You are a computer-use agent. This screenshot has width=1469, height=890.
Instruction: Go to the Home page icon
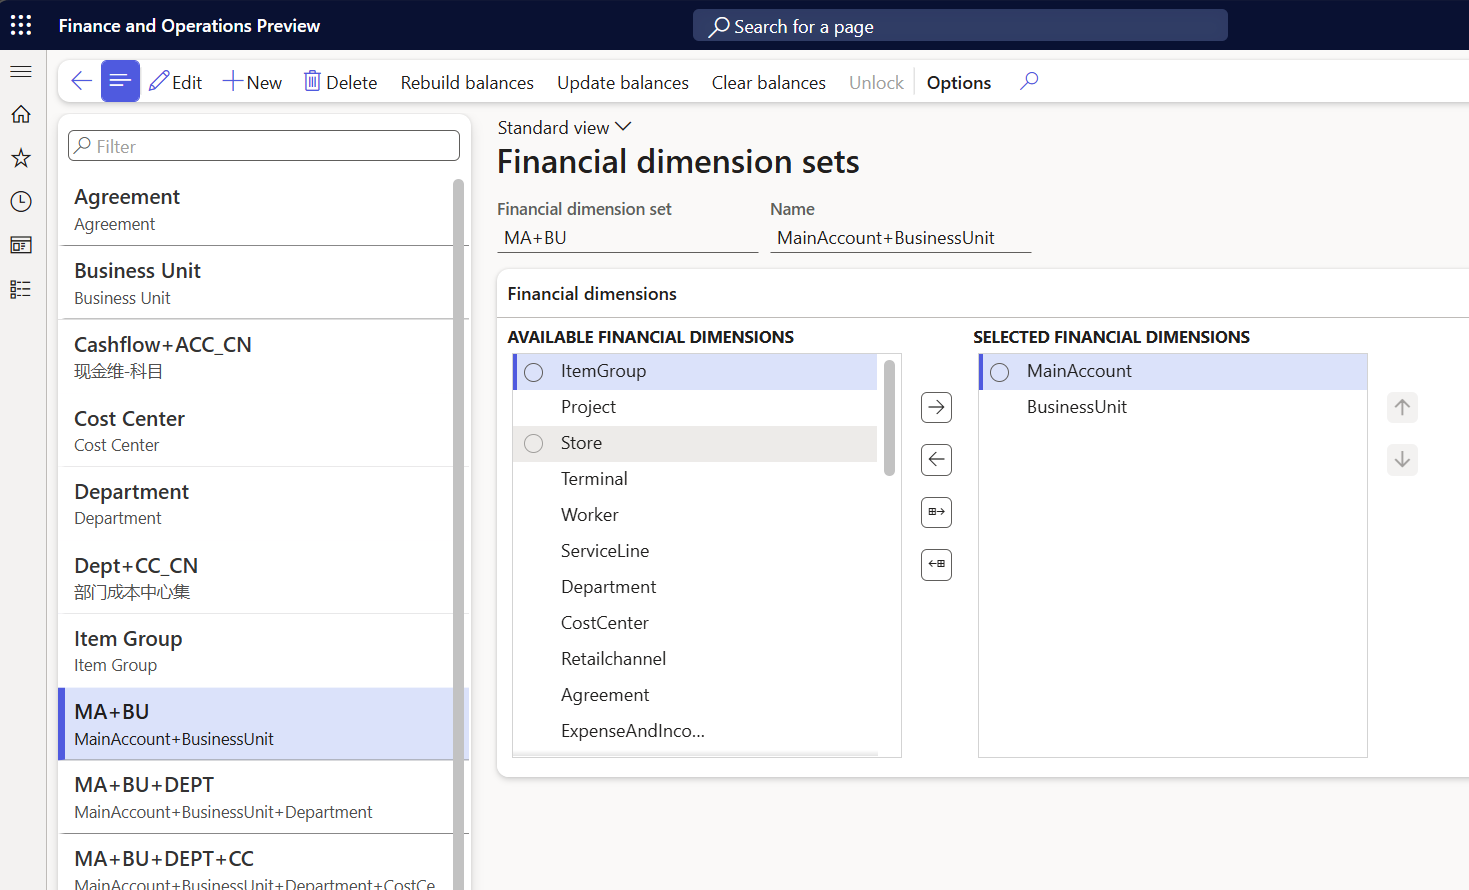pyautogui.click(x=20, y=114)
